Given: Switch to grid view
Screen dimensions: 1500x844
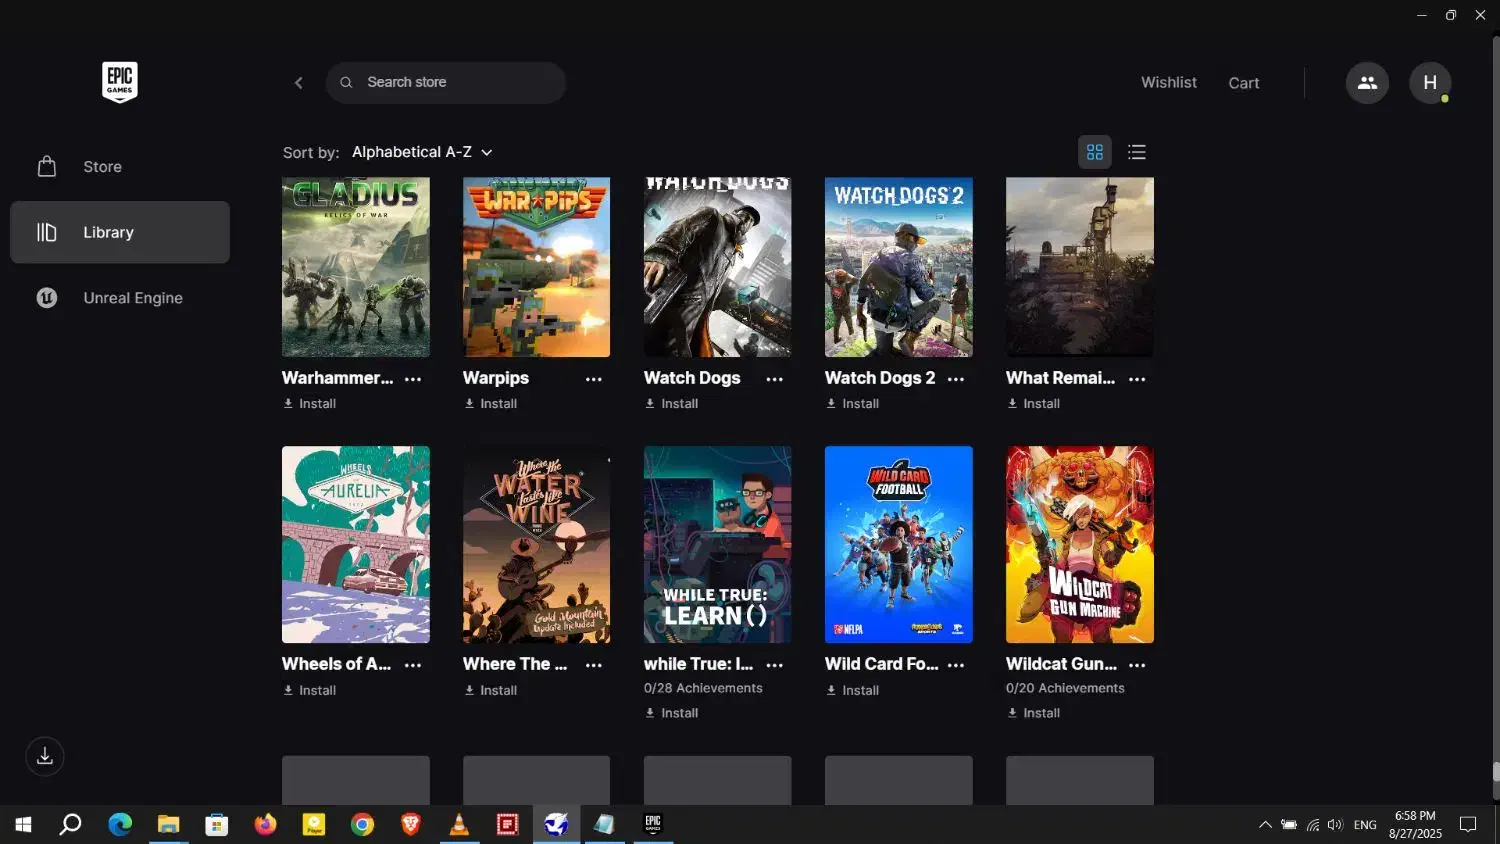Looking at the screenshot, I should point(1095,152).
